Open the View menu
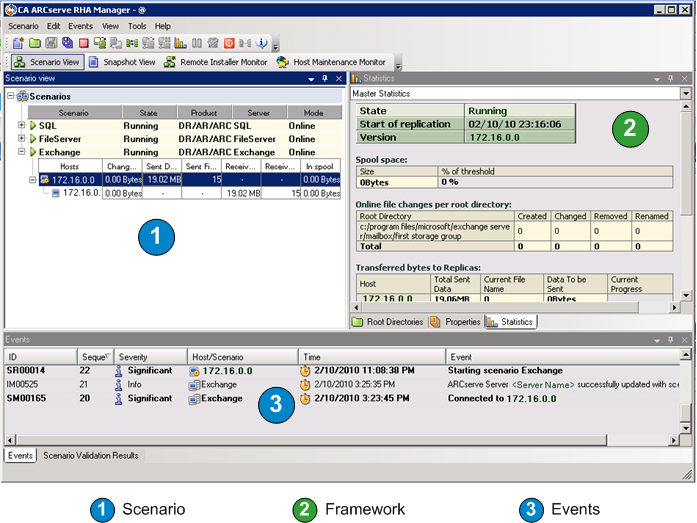Image resolution: width=697 pixels, height=523 pixels. pyautogui.click(x=110, y=26)
